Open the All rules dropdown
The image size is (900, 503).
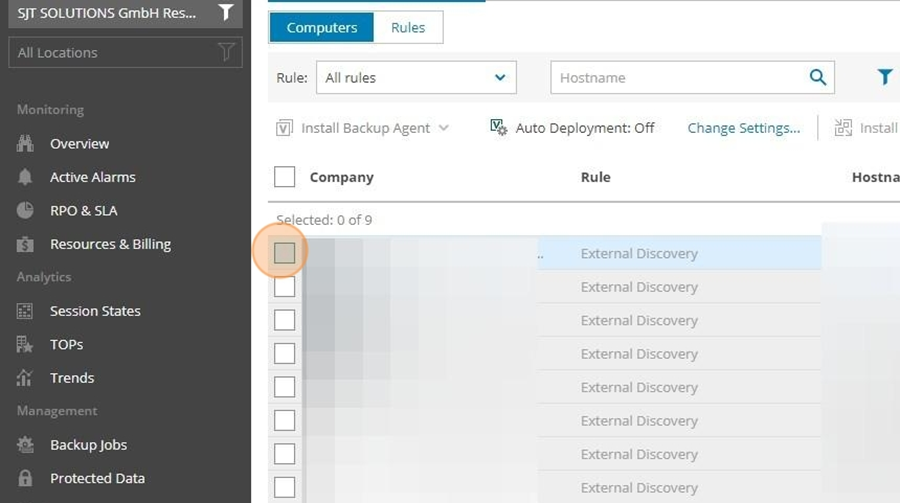tap(416, 78)
